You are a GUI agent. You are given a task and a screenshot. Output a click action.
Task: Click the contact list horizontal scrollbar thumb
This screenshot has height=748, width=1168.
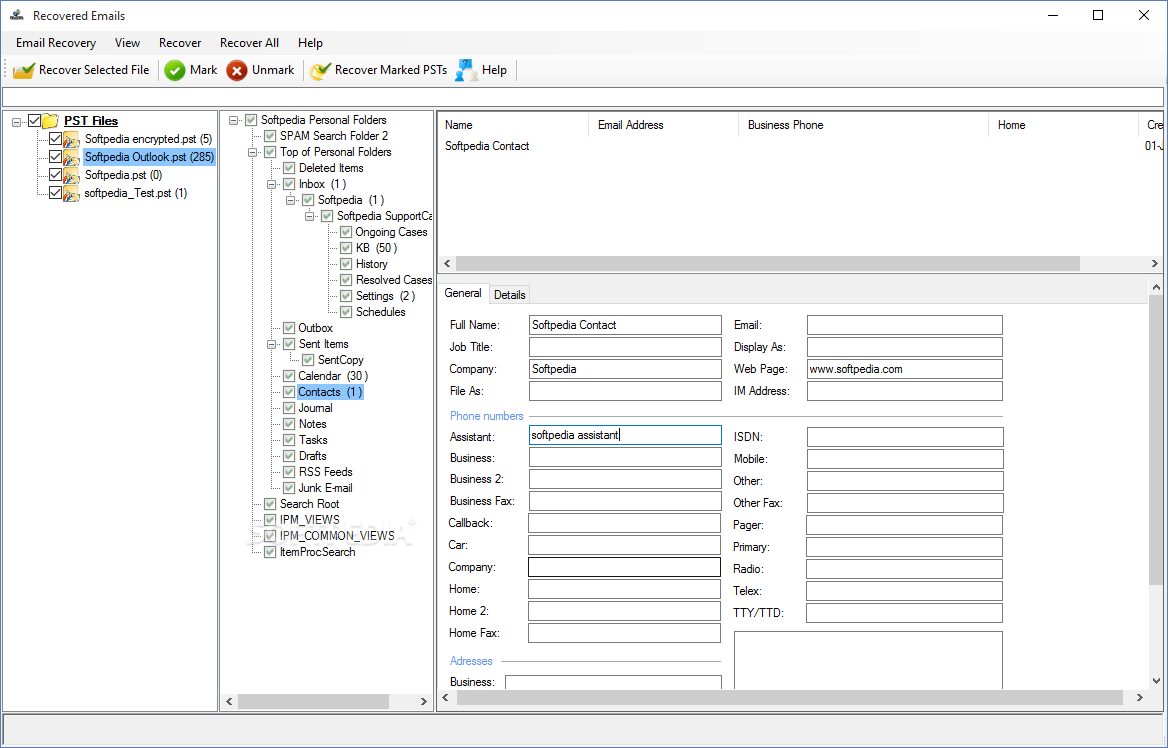point(767,264)
